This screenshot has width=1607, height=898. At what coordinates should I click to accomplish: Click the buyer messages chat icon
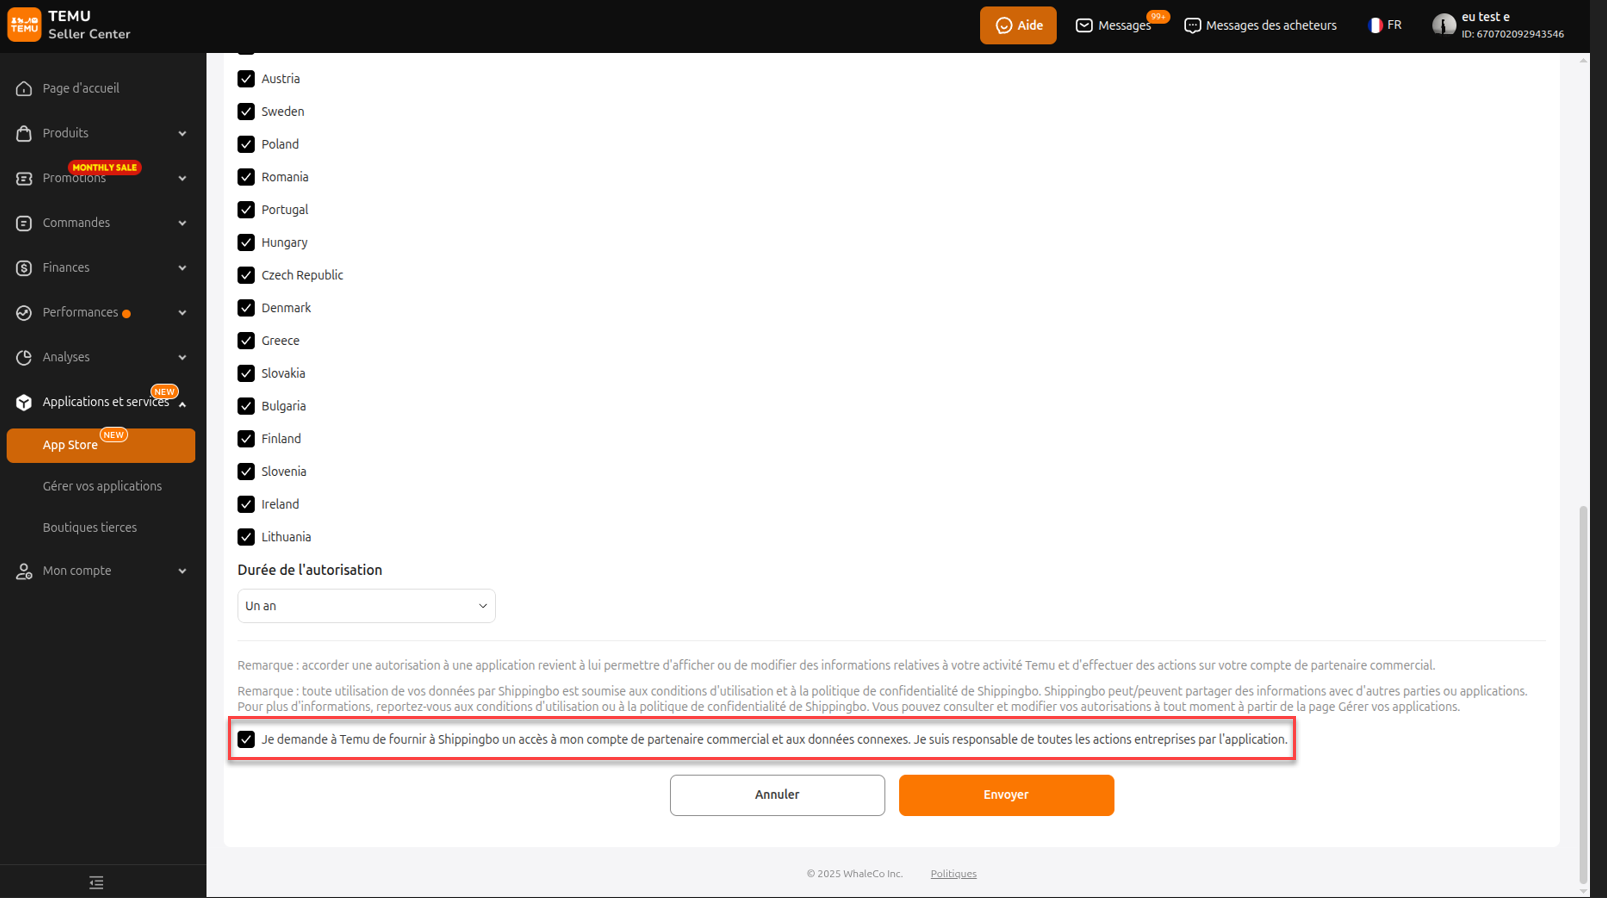click(1192, 25)
